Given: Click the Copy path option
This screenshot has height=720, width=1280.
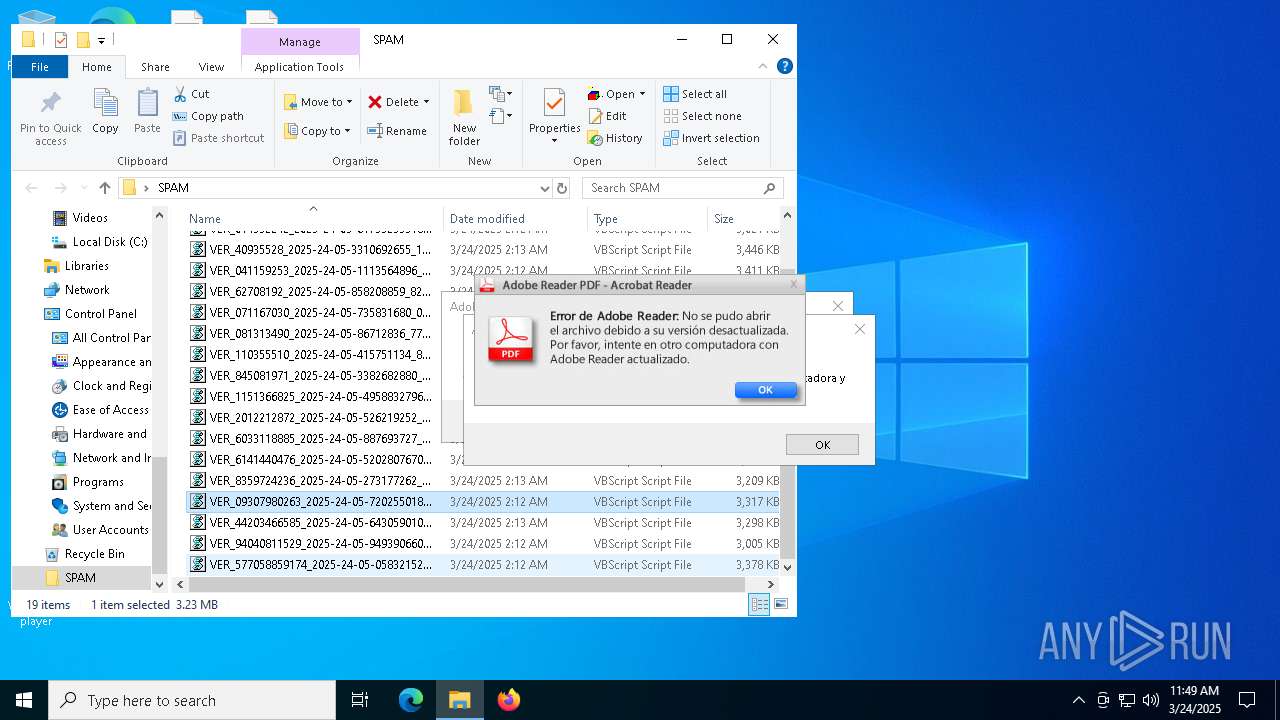Looking at the screenshot, I should [209, 116].
